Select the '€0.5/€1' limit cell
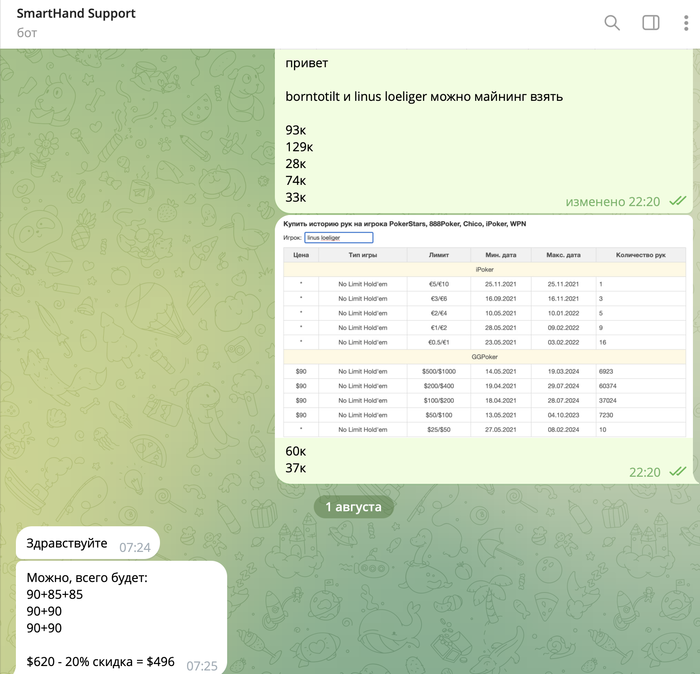Viewport: 700px width, 674px height. (439, 342)
